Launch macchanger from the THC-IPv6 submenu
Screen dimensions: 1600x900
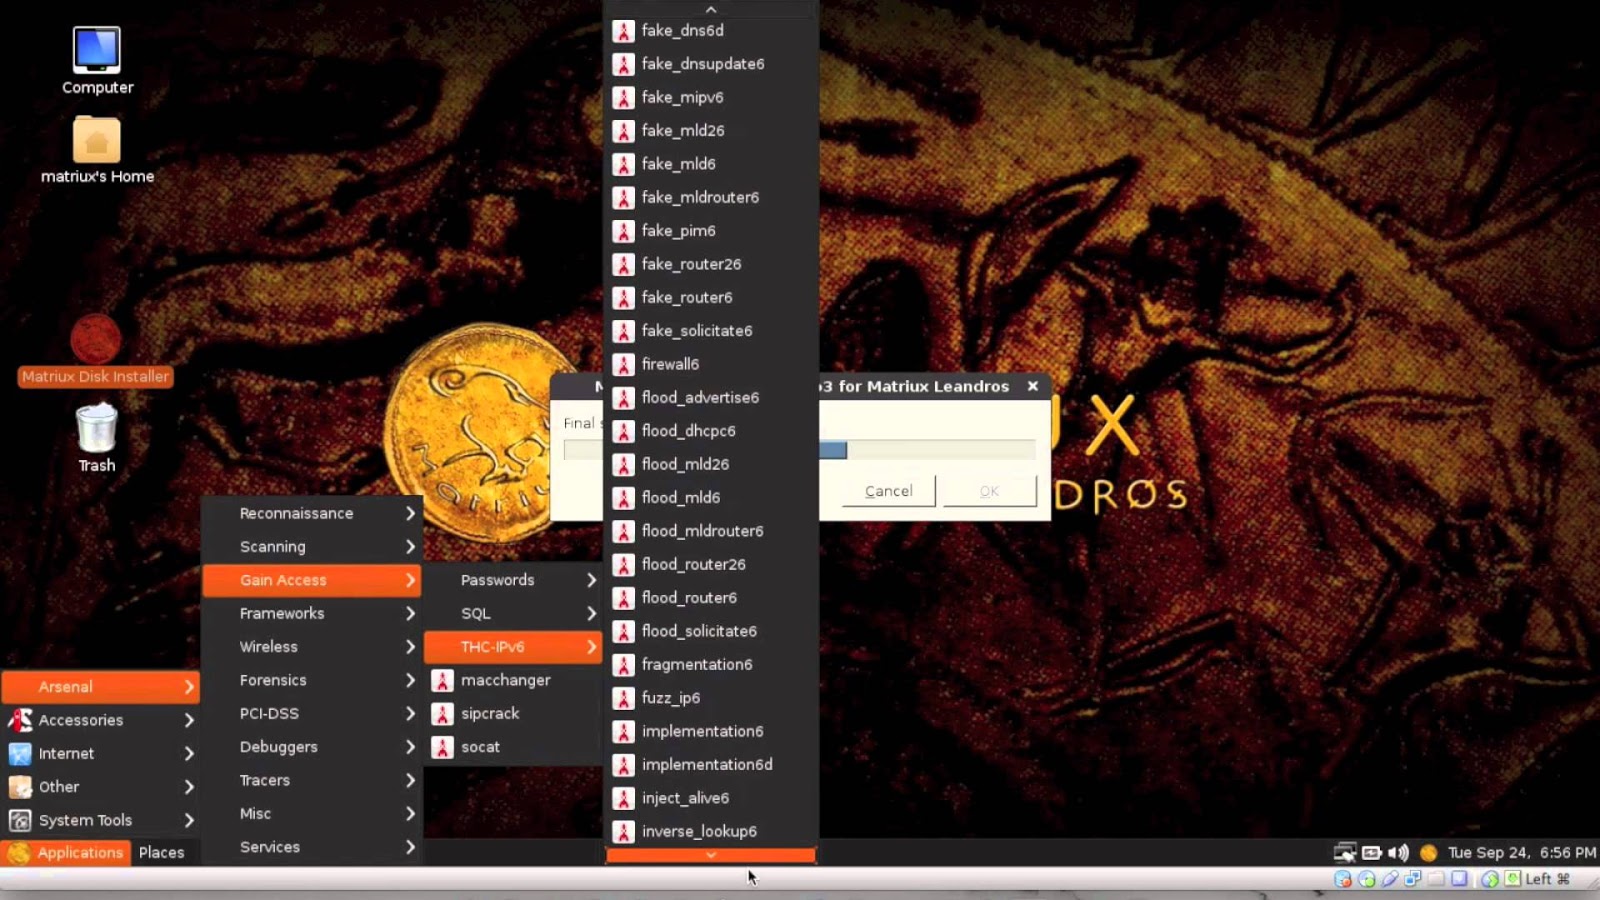pos(503,679)
